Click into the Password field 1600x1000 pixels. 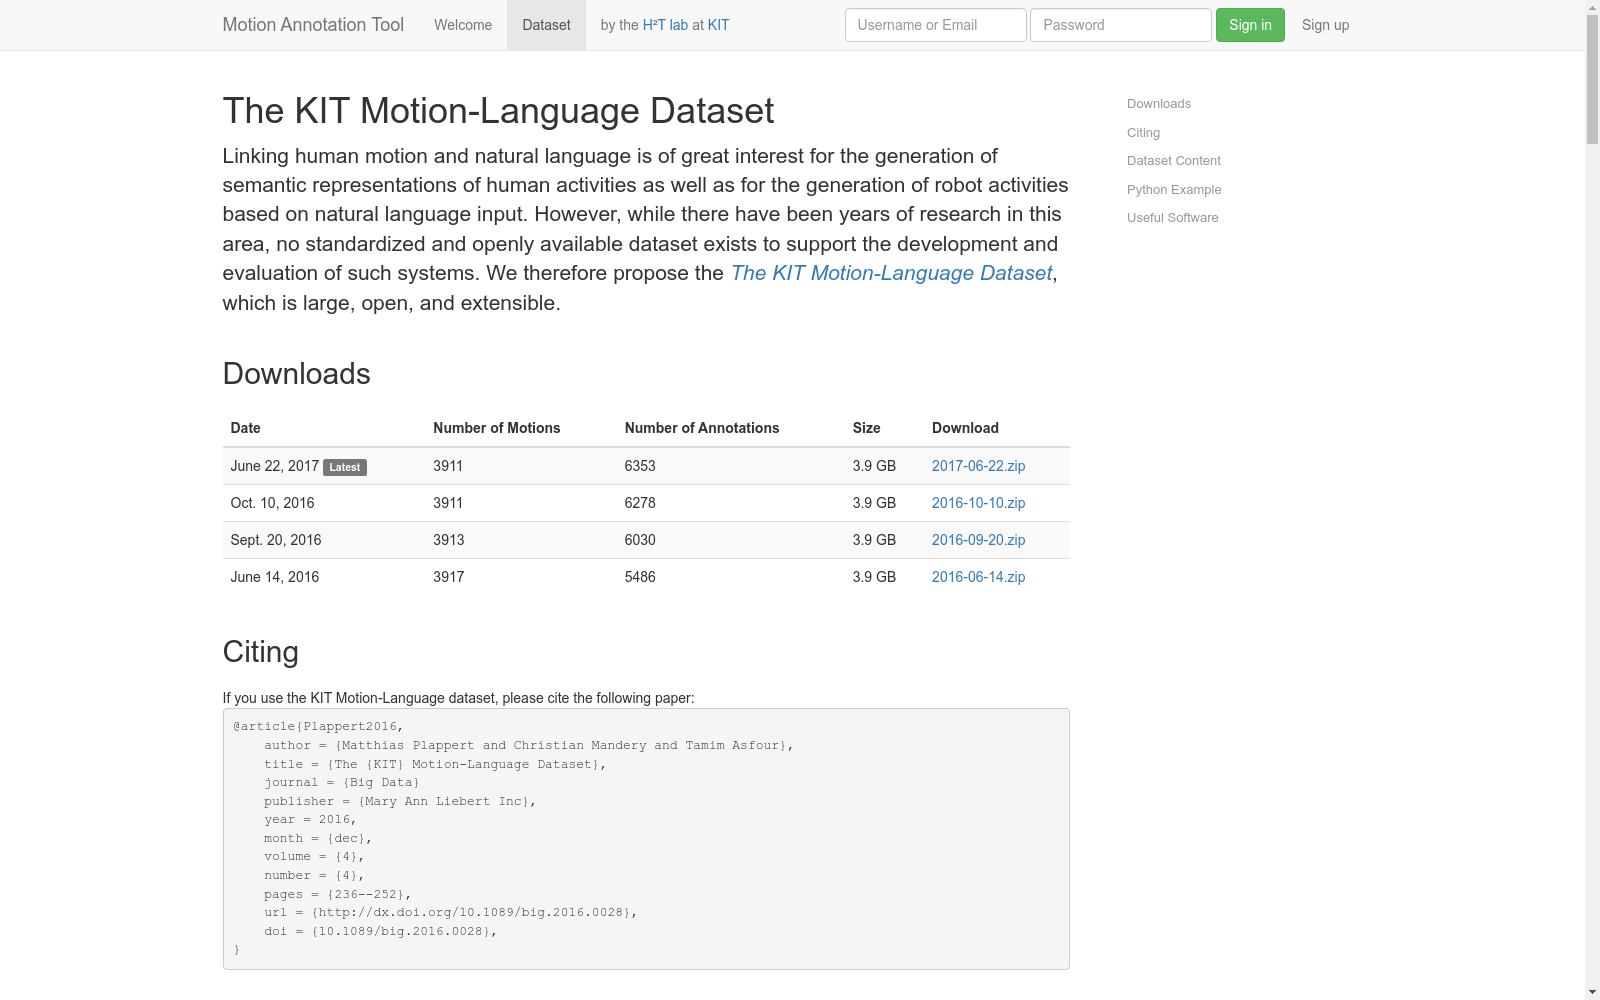point(1120,25)
